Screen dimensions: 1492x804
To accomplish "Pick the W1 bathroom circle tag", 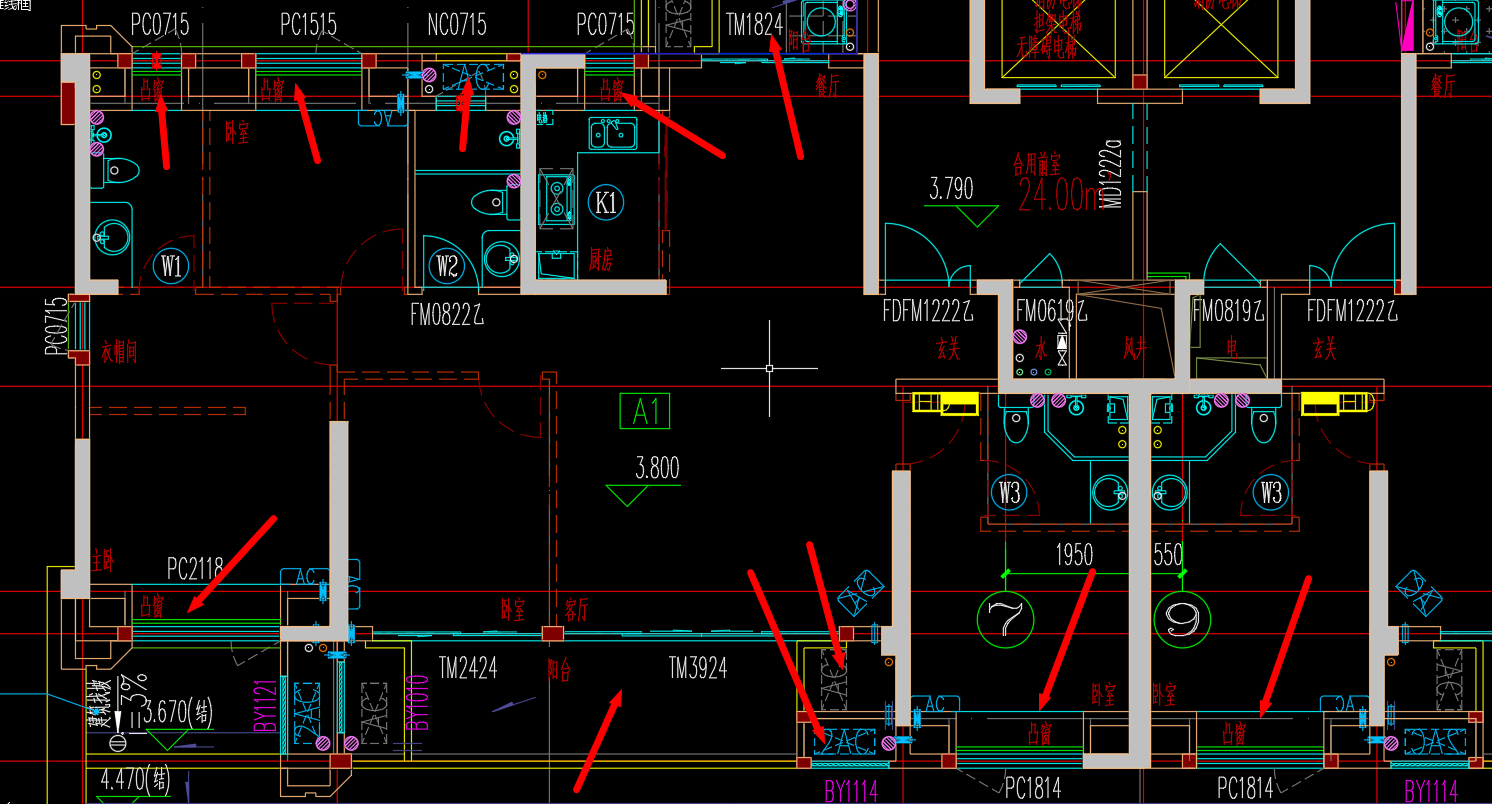I will pos(172,266).
